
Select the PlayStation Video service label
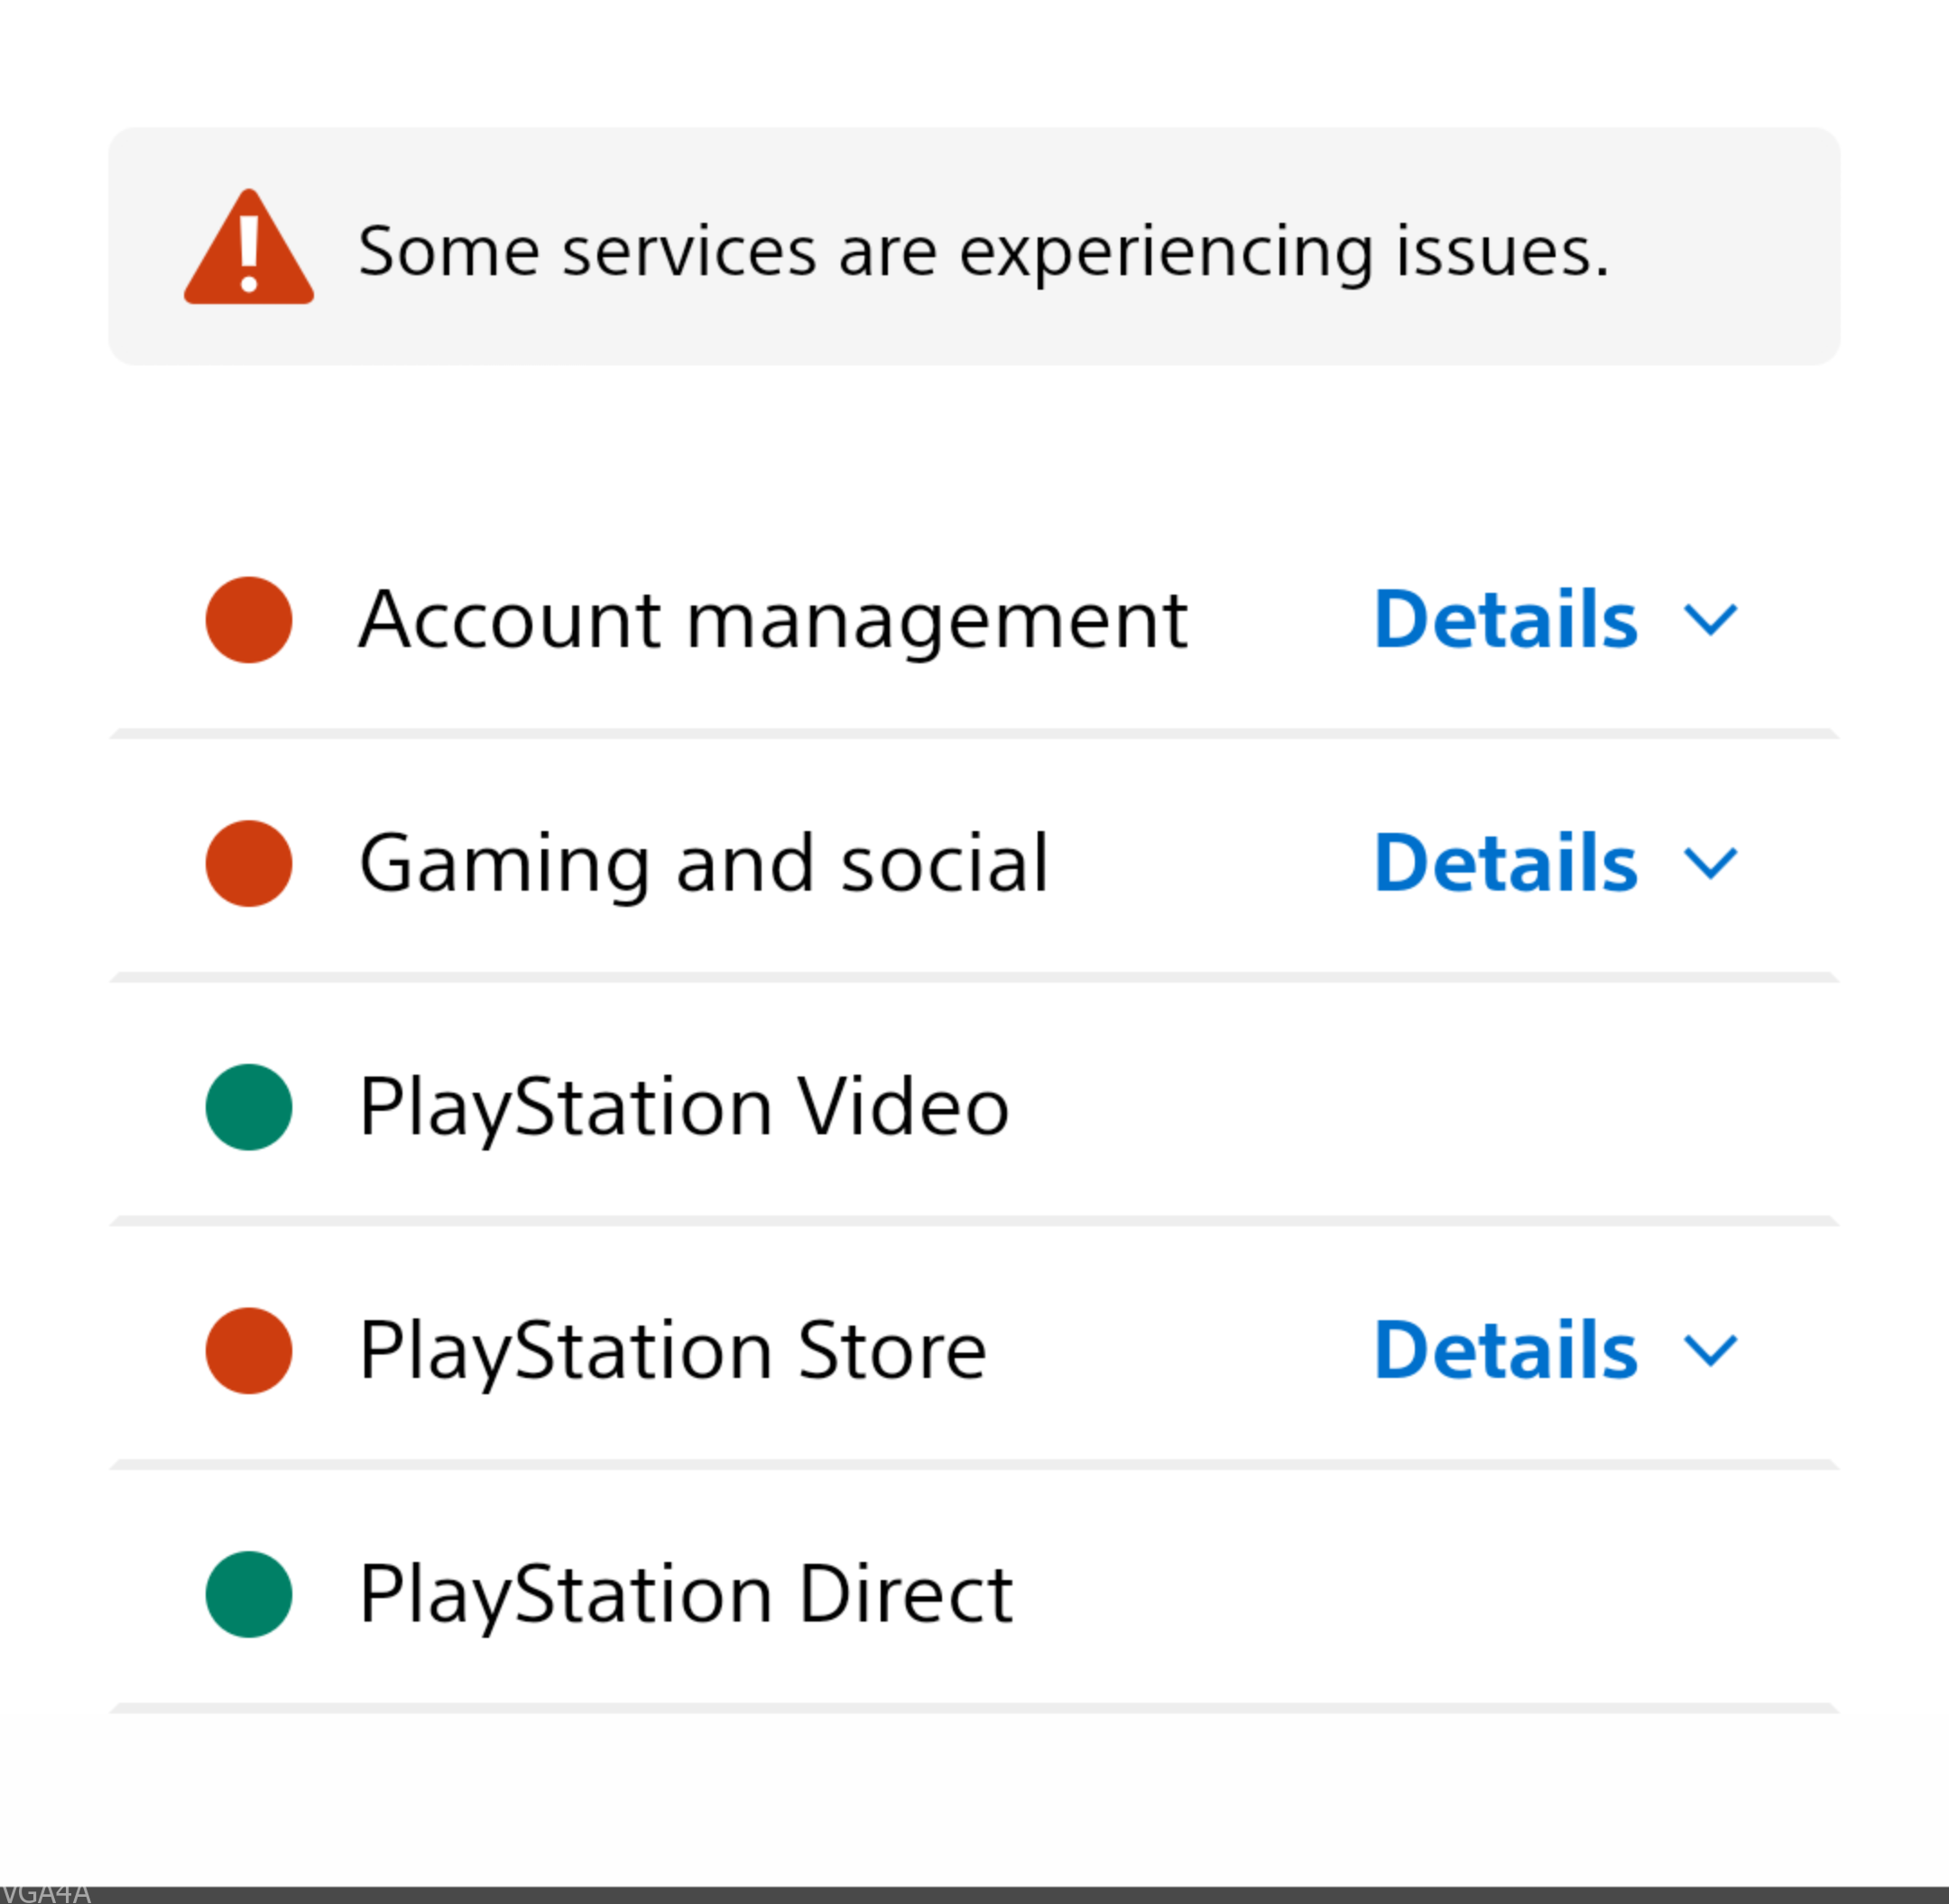684,1107
